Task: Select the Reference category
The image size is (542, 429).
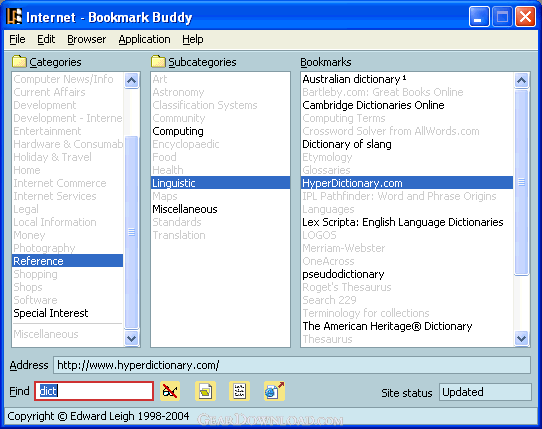Action: (x=67, y=261)
